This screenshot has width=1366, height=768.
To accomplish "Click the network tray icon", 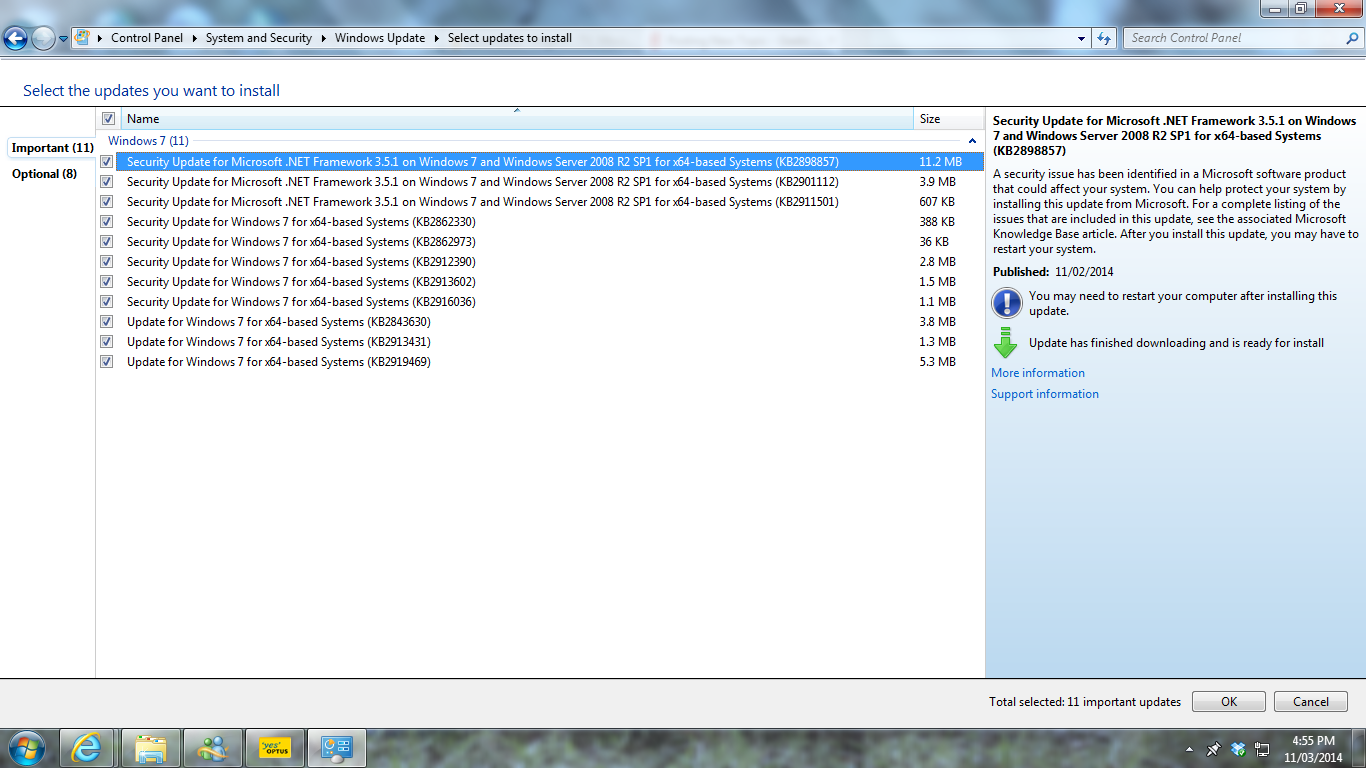I will [1262, 748].
